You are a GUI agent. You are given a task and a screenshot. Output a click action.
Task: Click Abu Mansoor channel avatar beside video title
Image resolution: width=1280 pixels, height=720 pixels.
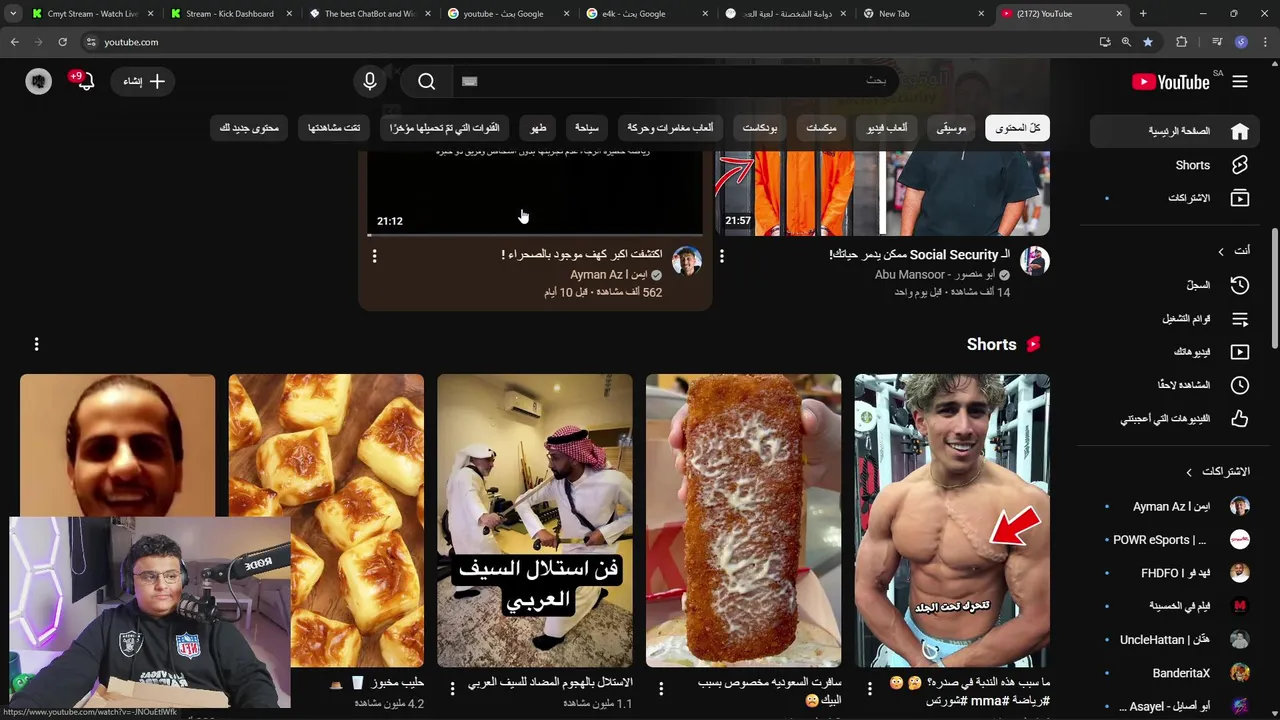pos(1034,261)
